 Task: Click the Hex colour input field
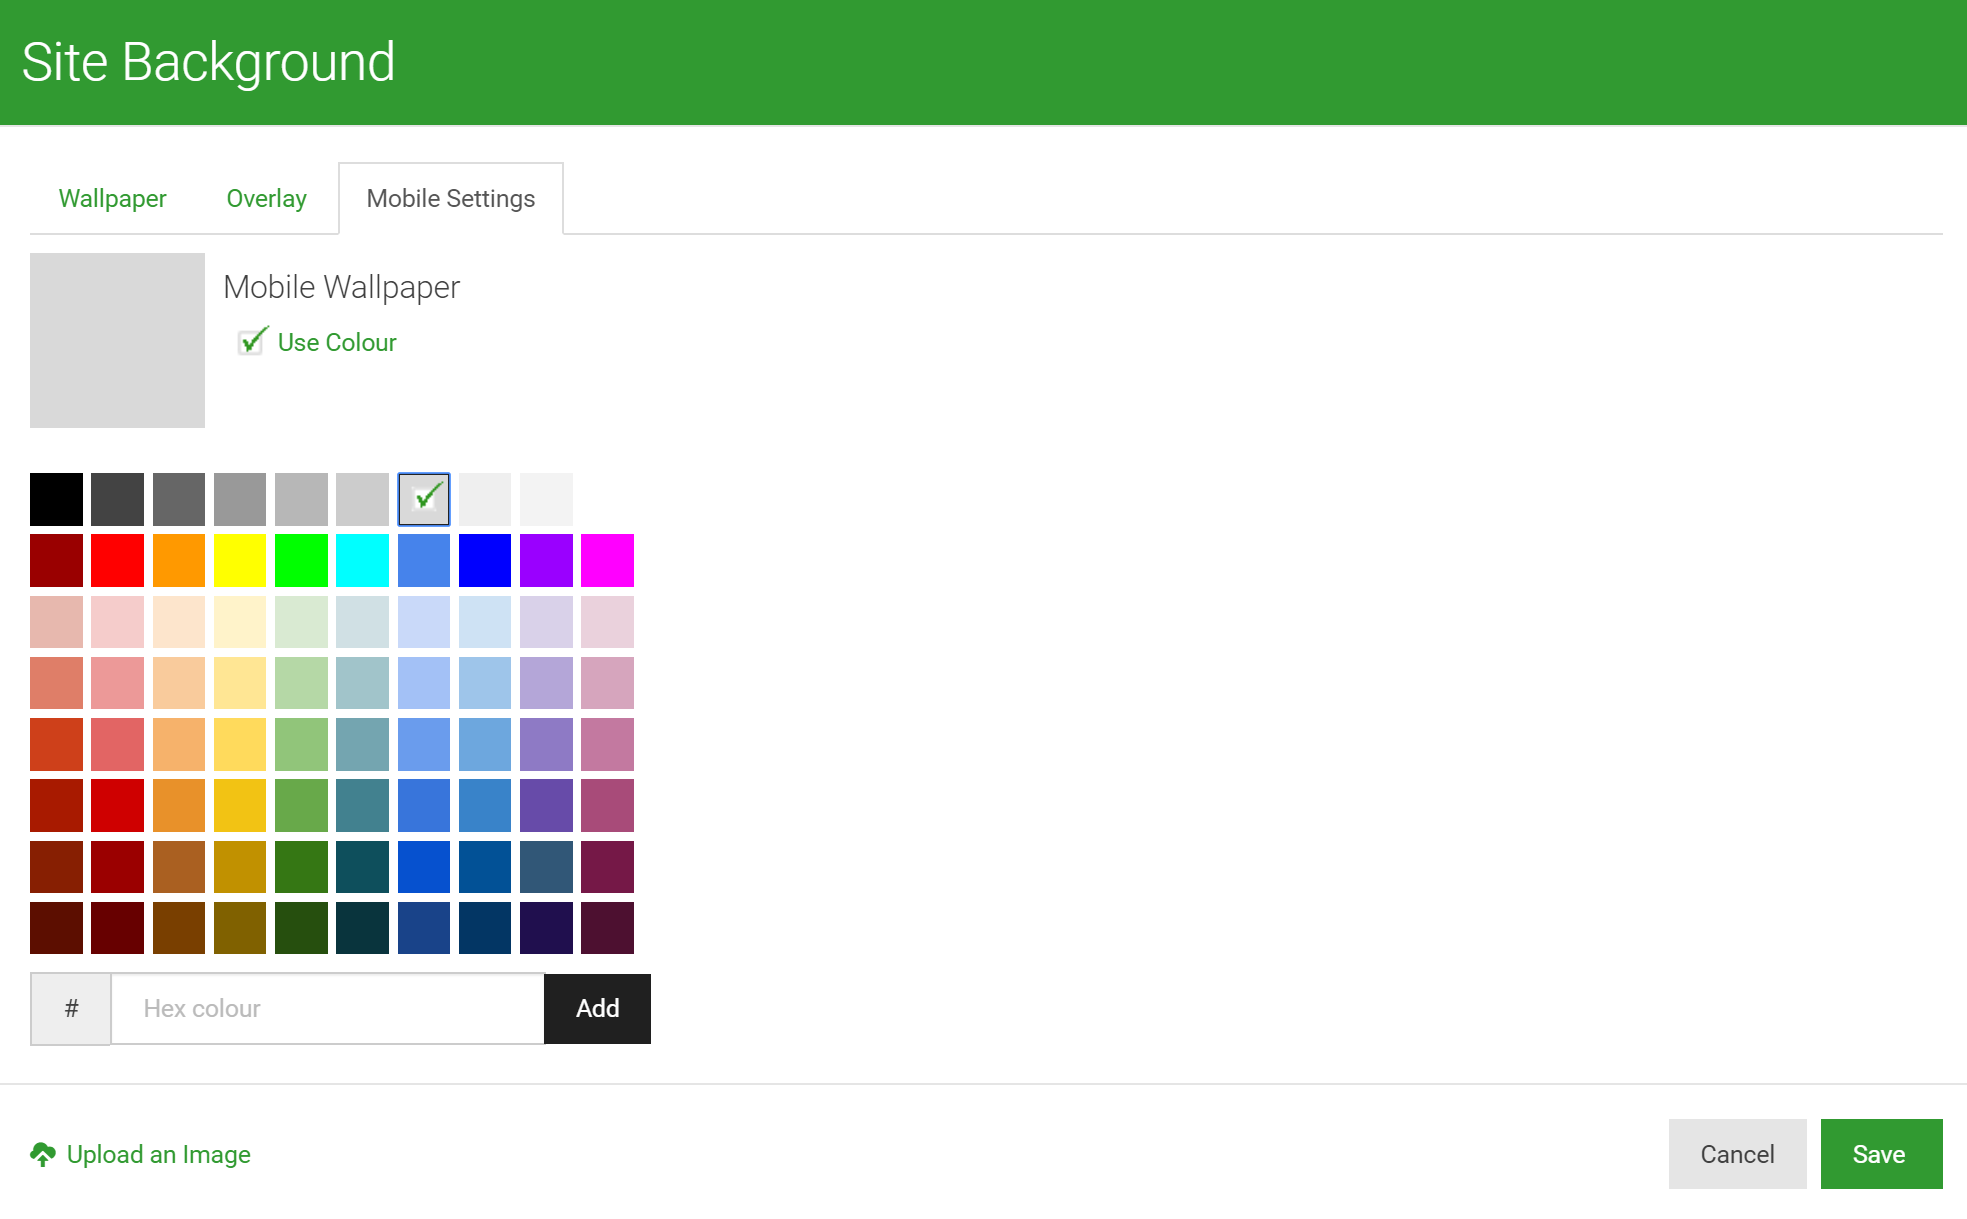tap(327, 1009)
